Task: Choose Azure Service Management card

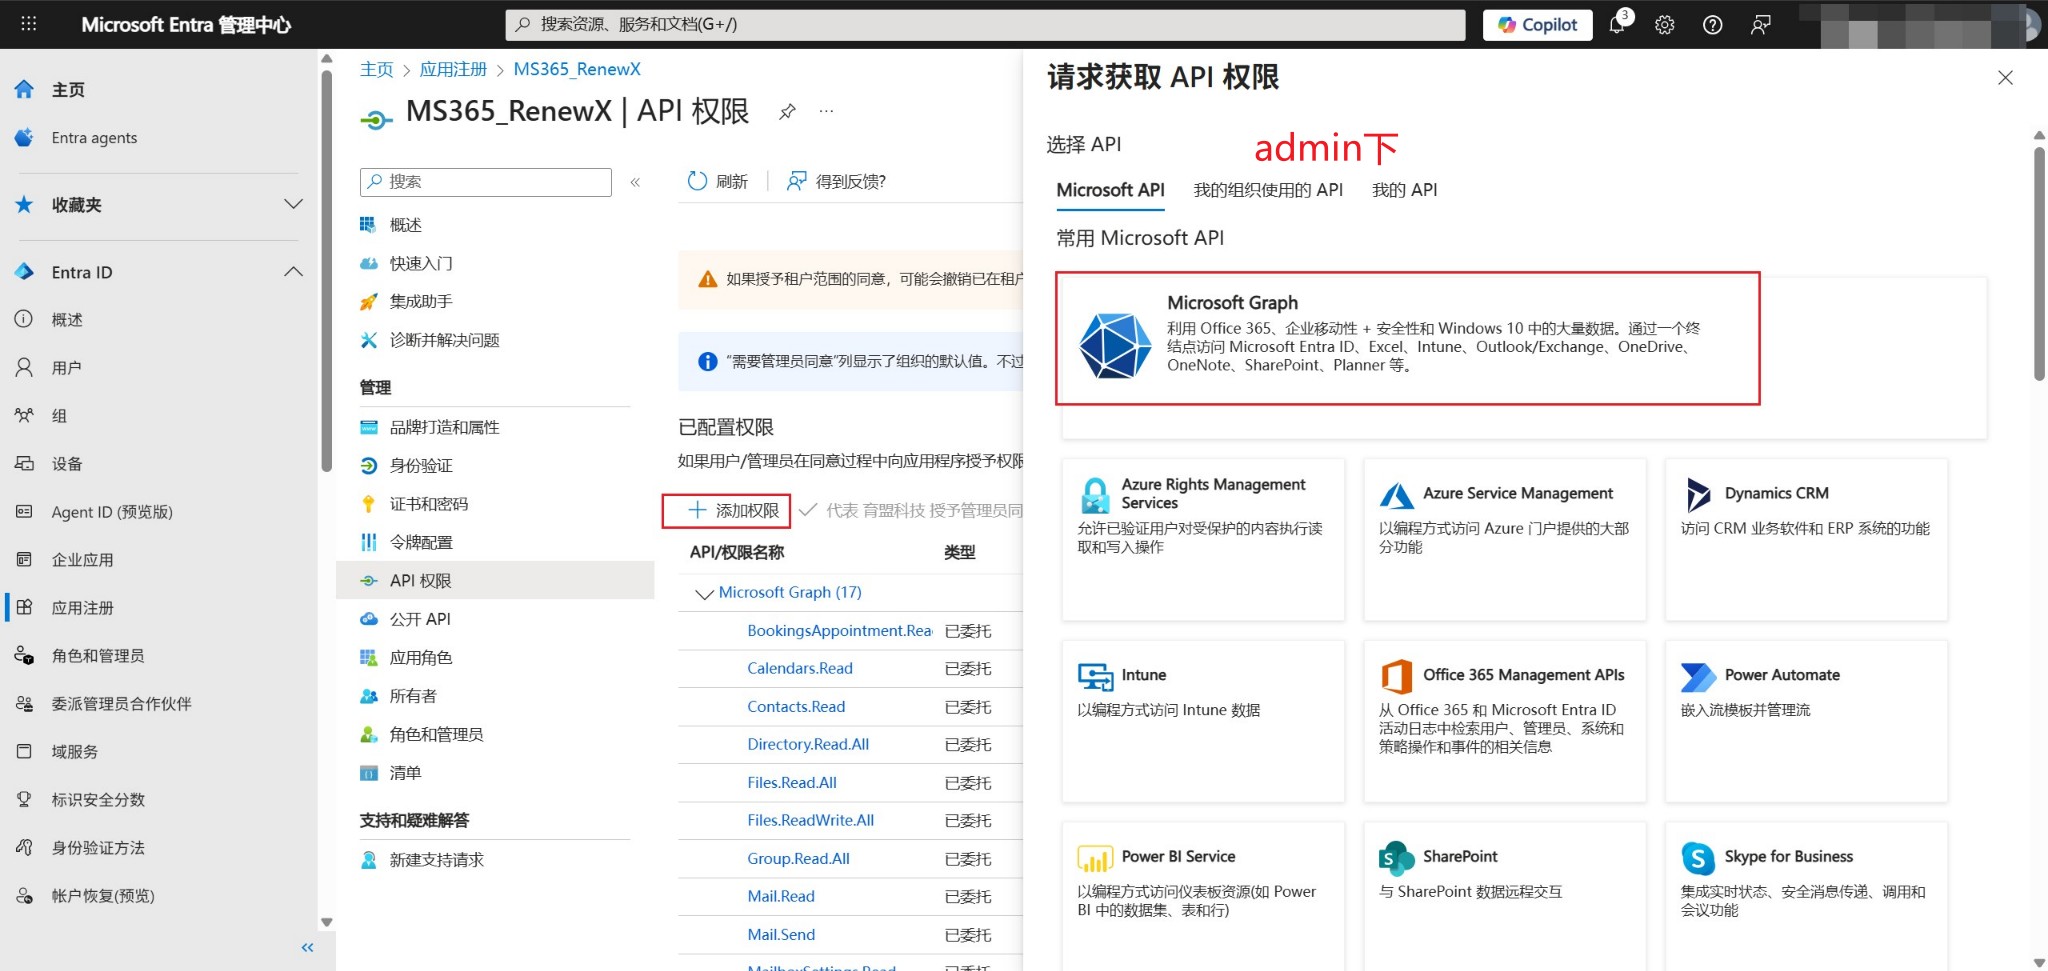Action: (x=1505, y=540)
